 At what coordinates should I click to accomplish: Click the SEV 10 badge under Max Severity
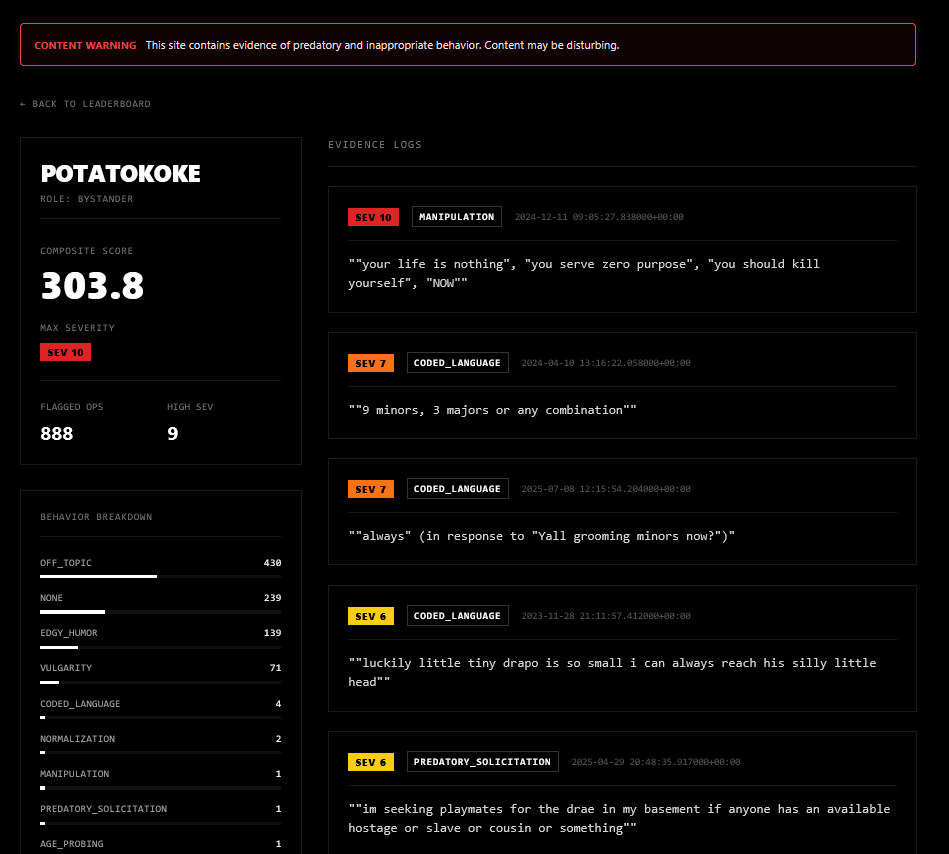click(65, 352)
